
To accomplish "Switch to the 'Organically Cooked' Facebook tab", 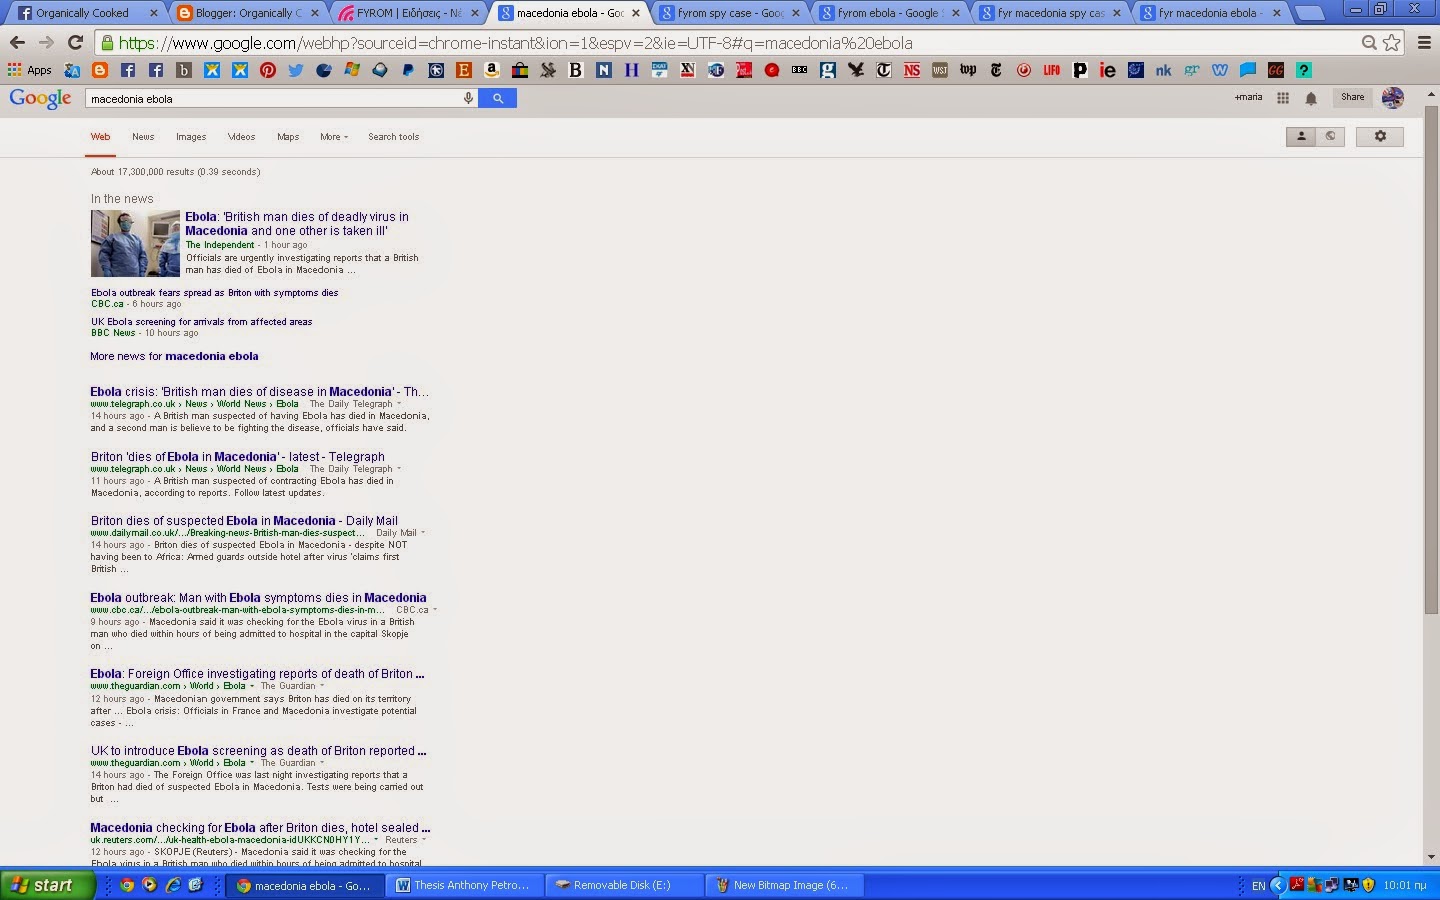I will click(85, 13).
